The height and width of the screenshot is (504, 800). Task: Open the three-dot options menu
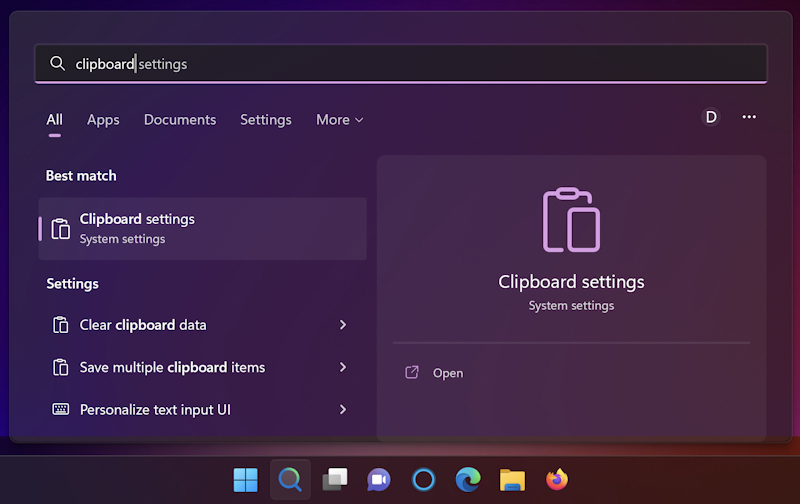coord(749,117)
